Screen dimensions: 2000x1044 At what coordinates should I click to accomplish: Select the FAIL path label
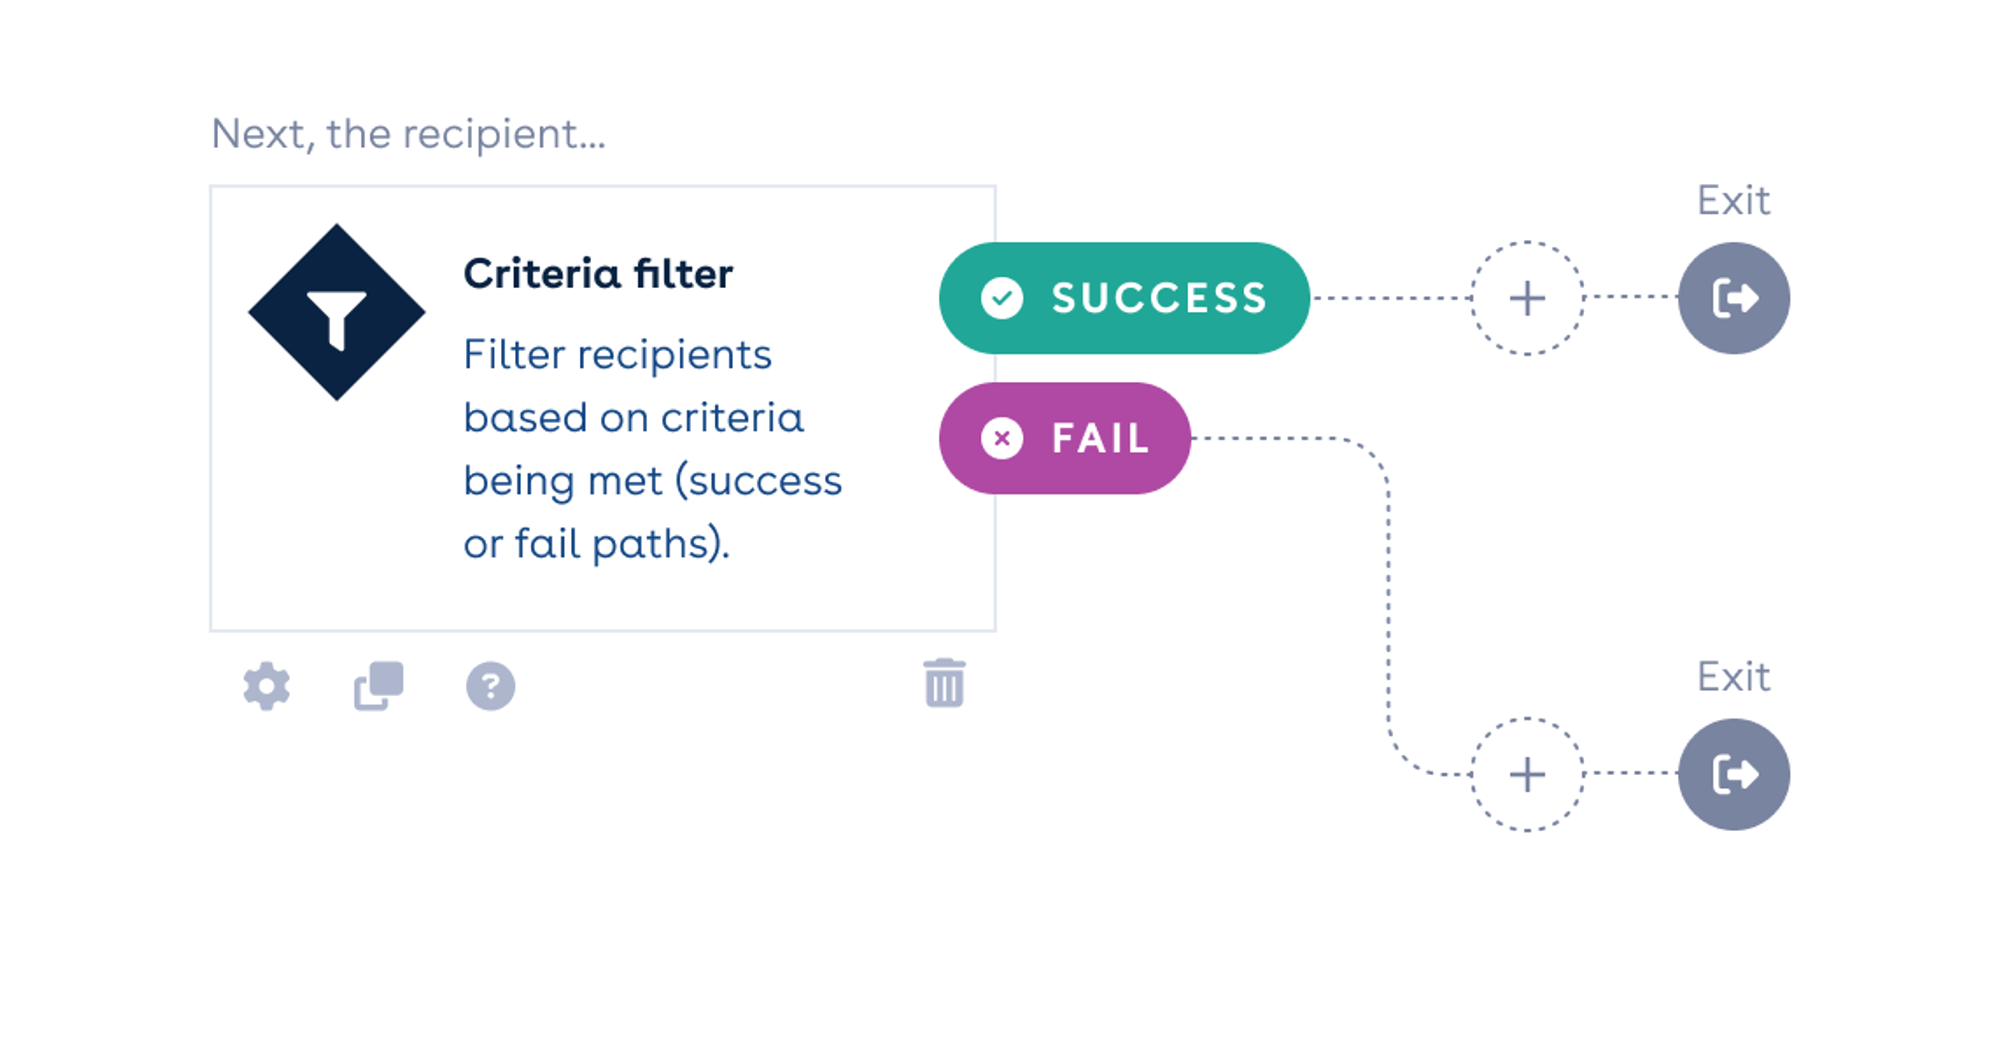(1098, 437)
